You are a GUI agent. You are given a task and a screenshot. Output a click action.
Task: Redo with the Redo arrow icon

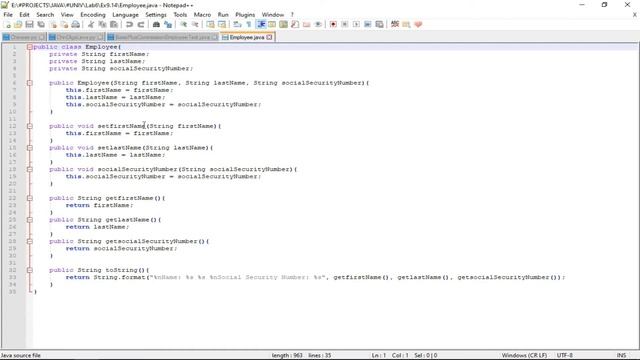141,24
